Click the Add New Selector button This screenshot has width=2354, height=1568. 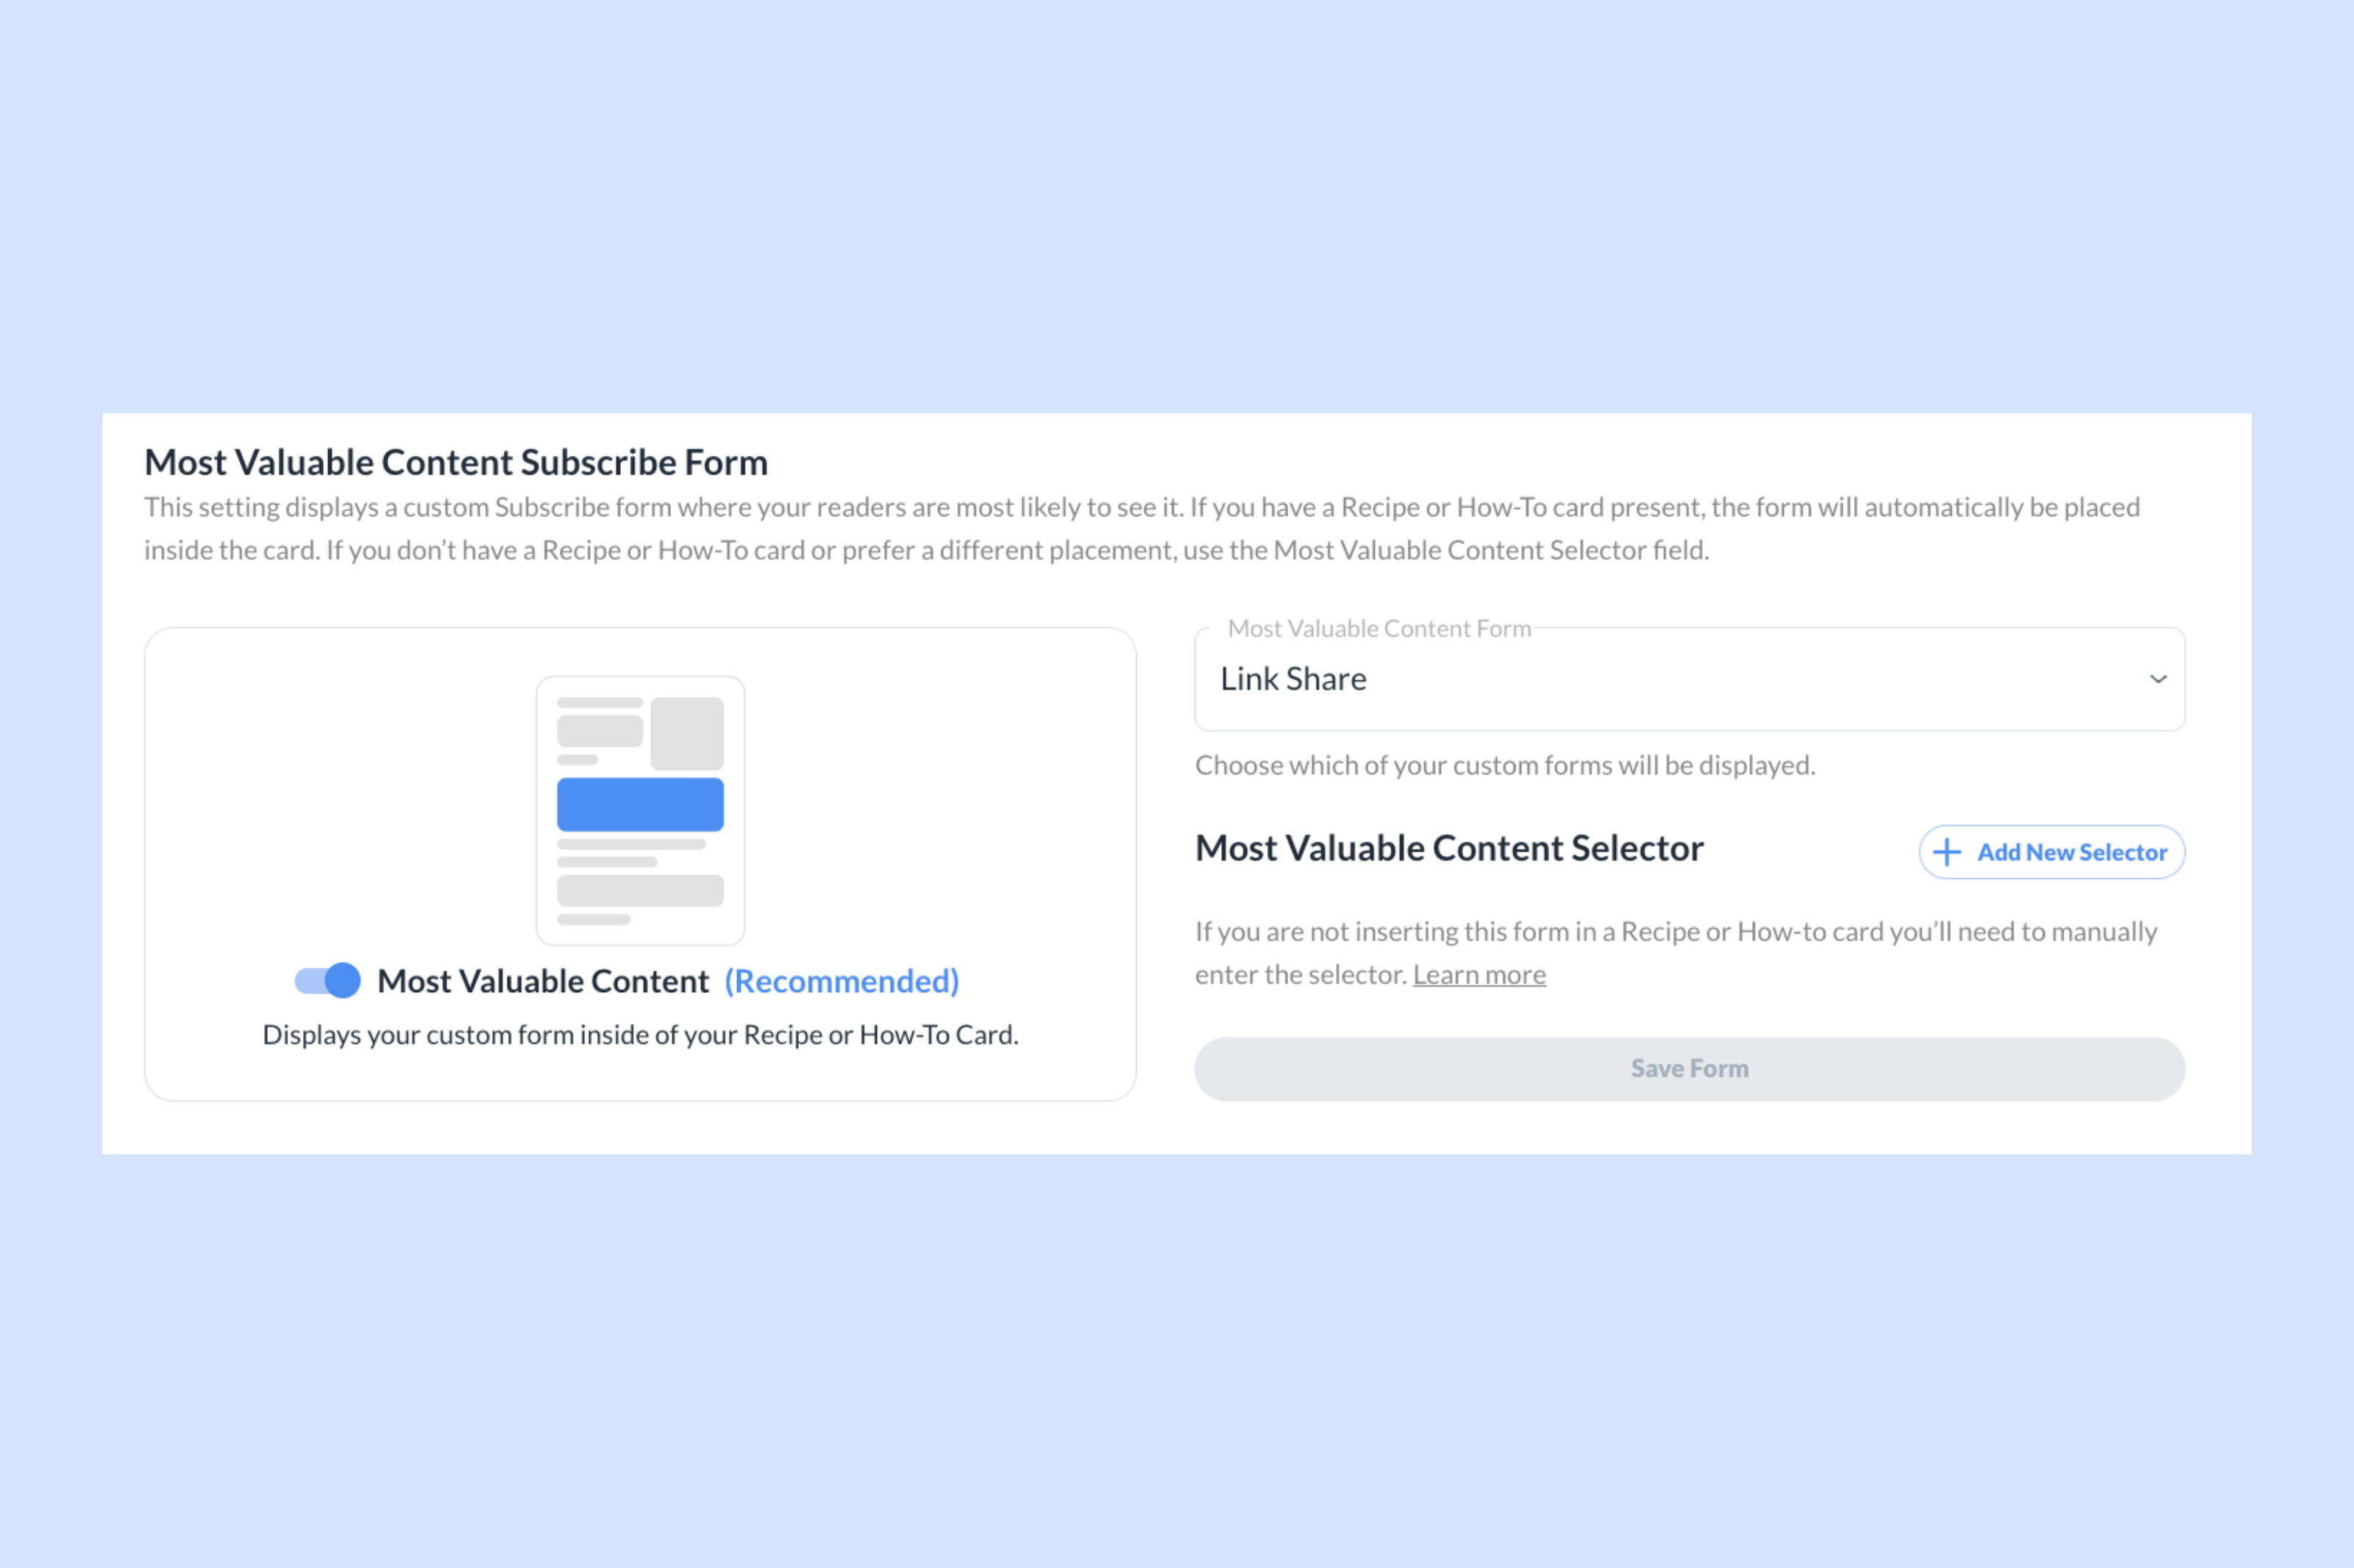click(2051, 852)
